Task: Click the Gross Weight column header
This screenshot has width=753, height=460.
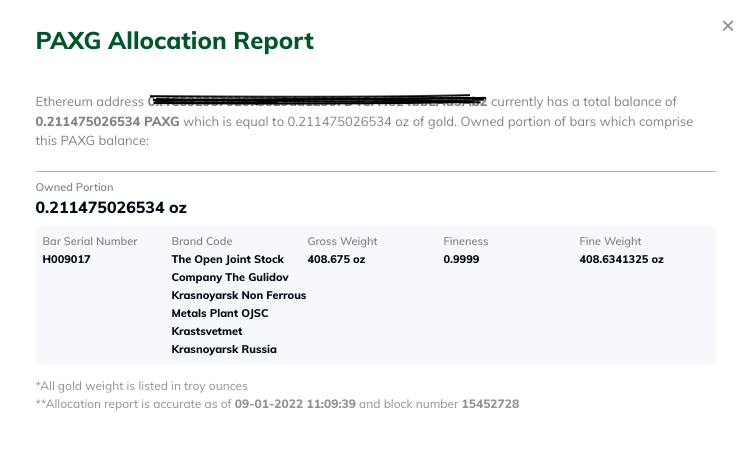Action: coord(342,241)
